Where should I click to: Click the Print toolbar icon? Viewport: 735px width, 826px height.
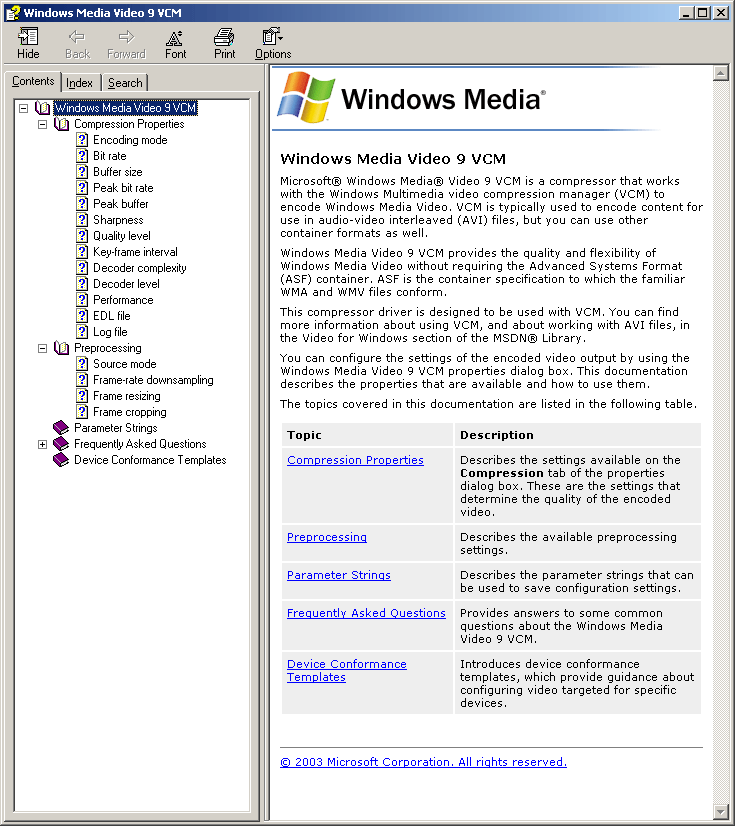point(224,36)
